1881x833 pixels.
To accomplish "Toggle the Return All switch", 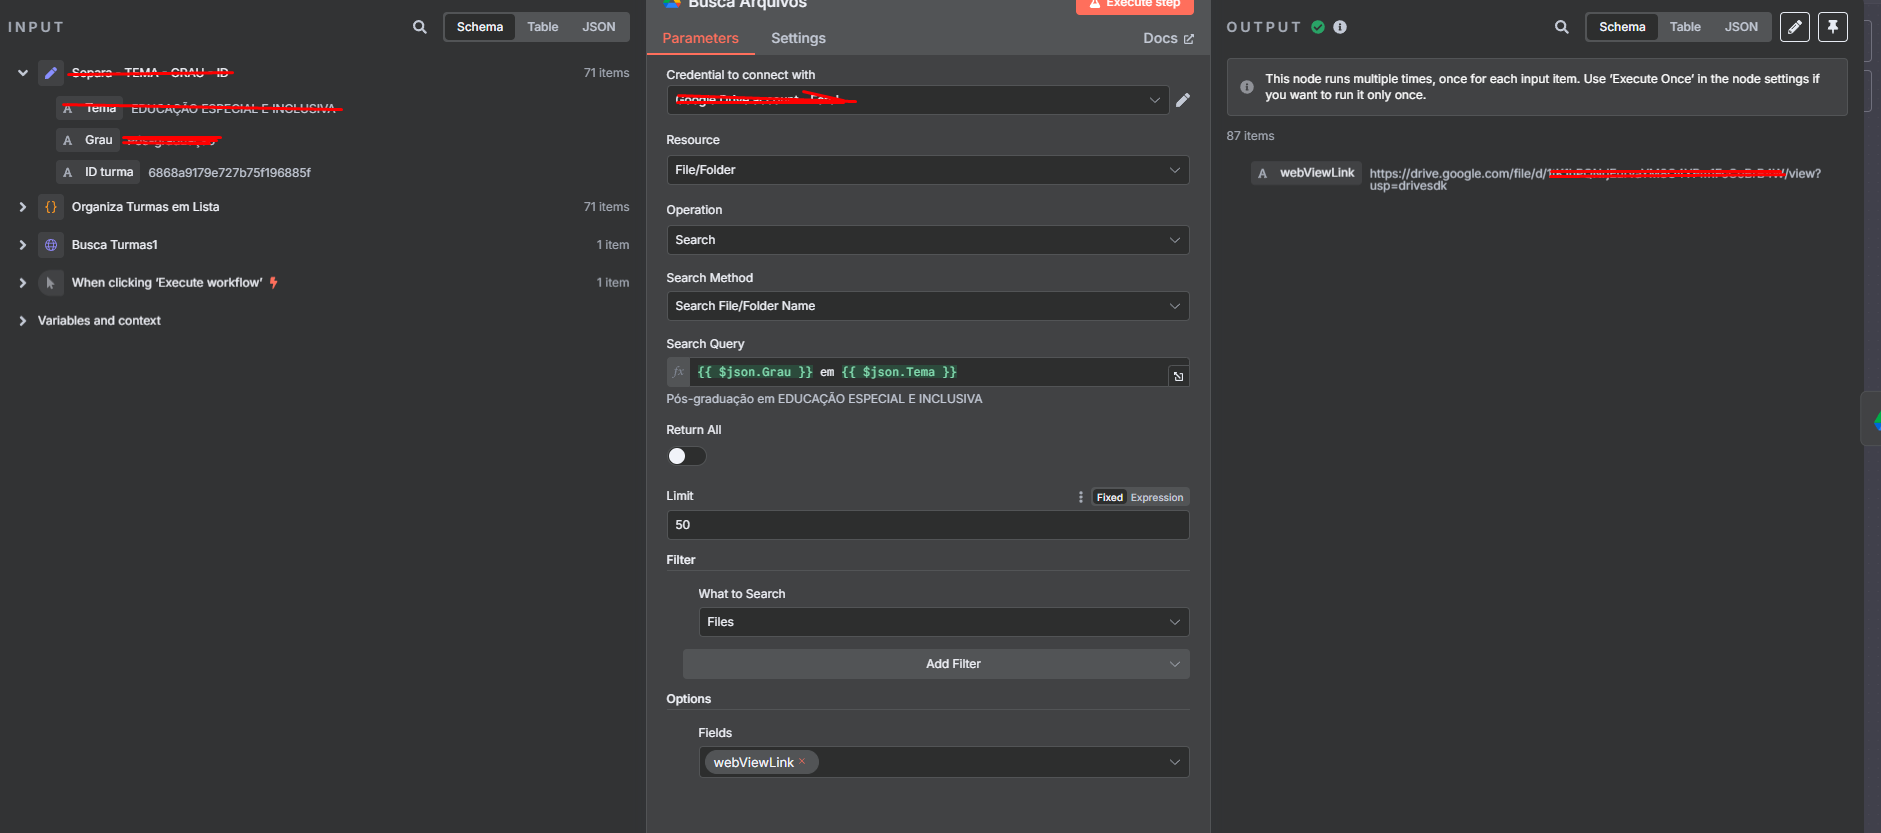I will [x=686, y=456].
